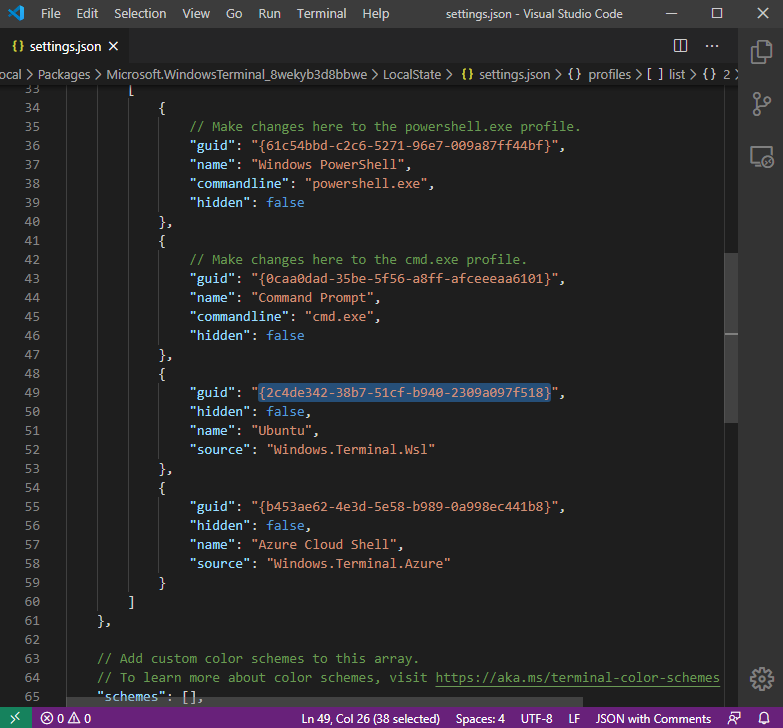Change indentation via Spaces: 4

tap(480, 718)
